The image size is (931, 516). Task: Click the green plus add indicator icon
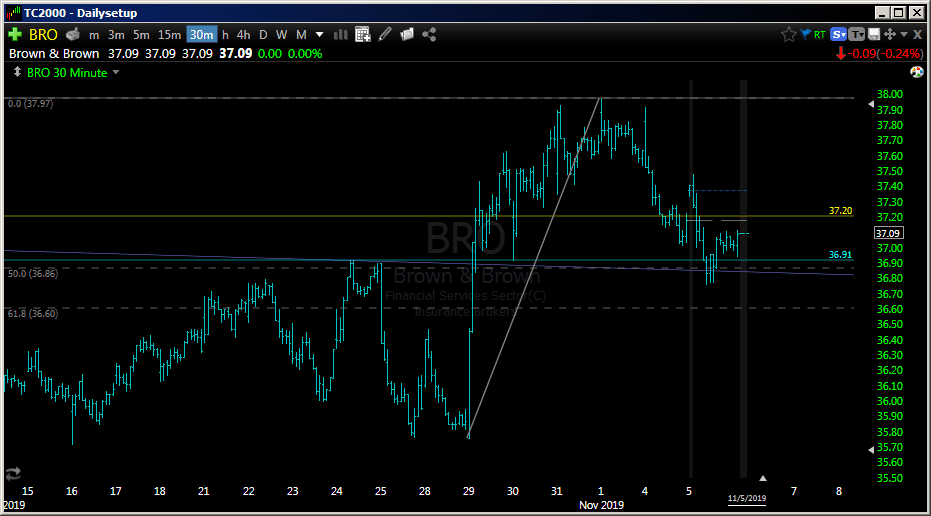(x=15, y=34)
